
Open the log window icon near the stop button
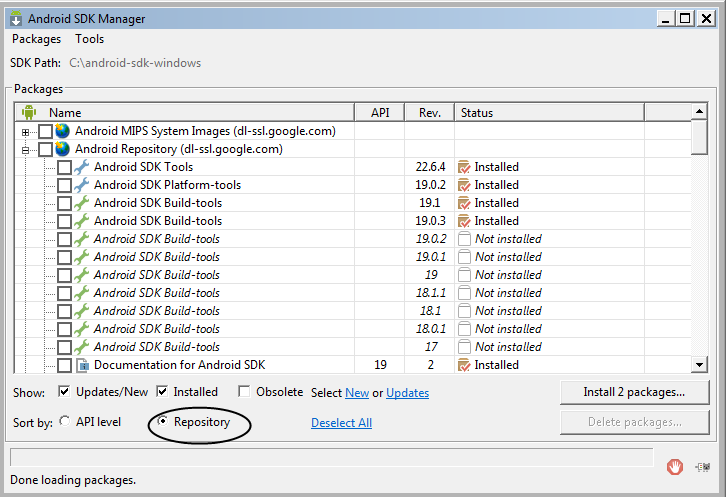coord(703,467)
